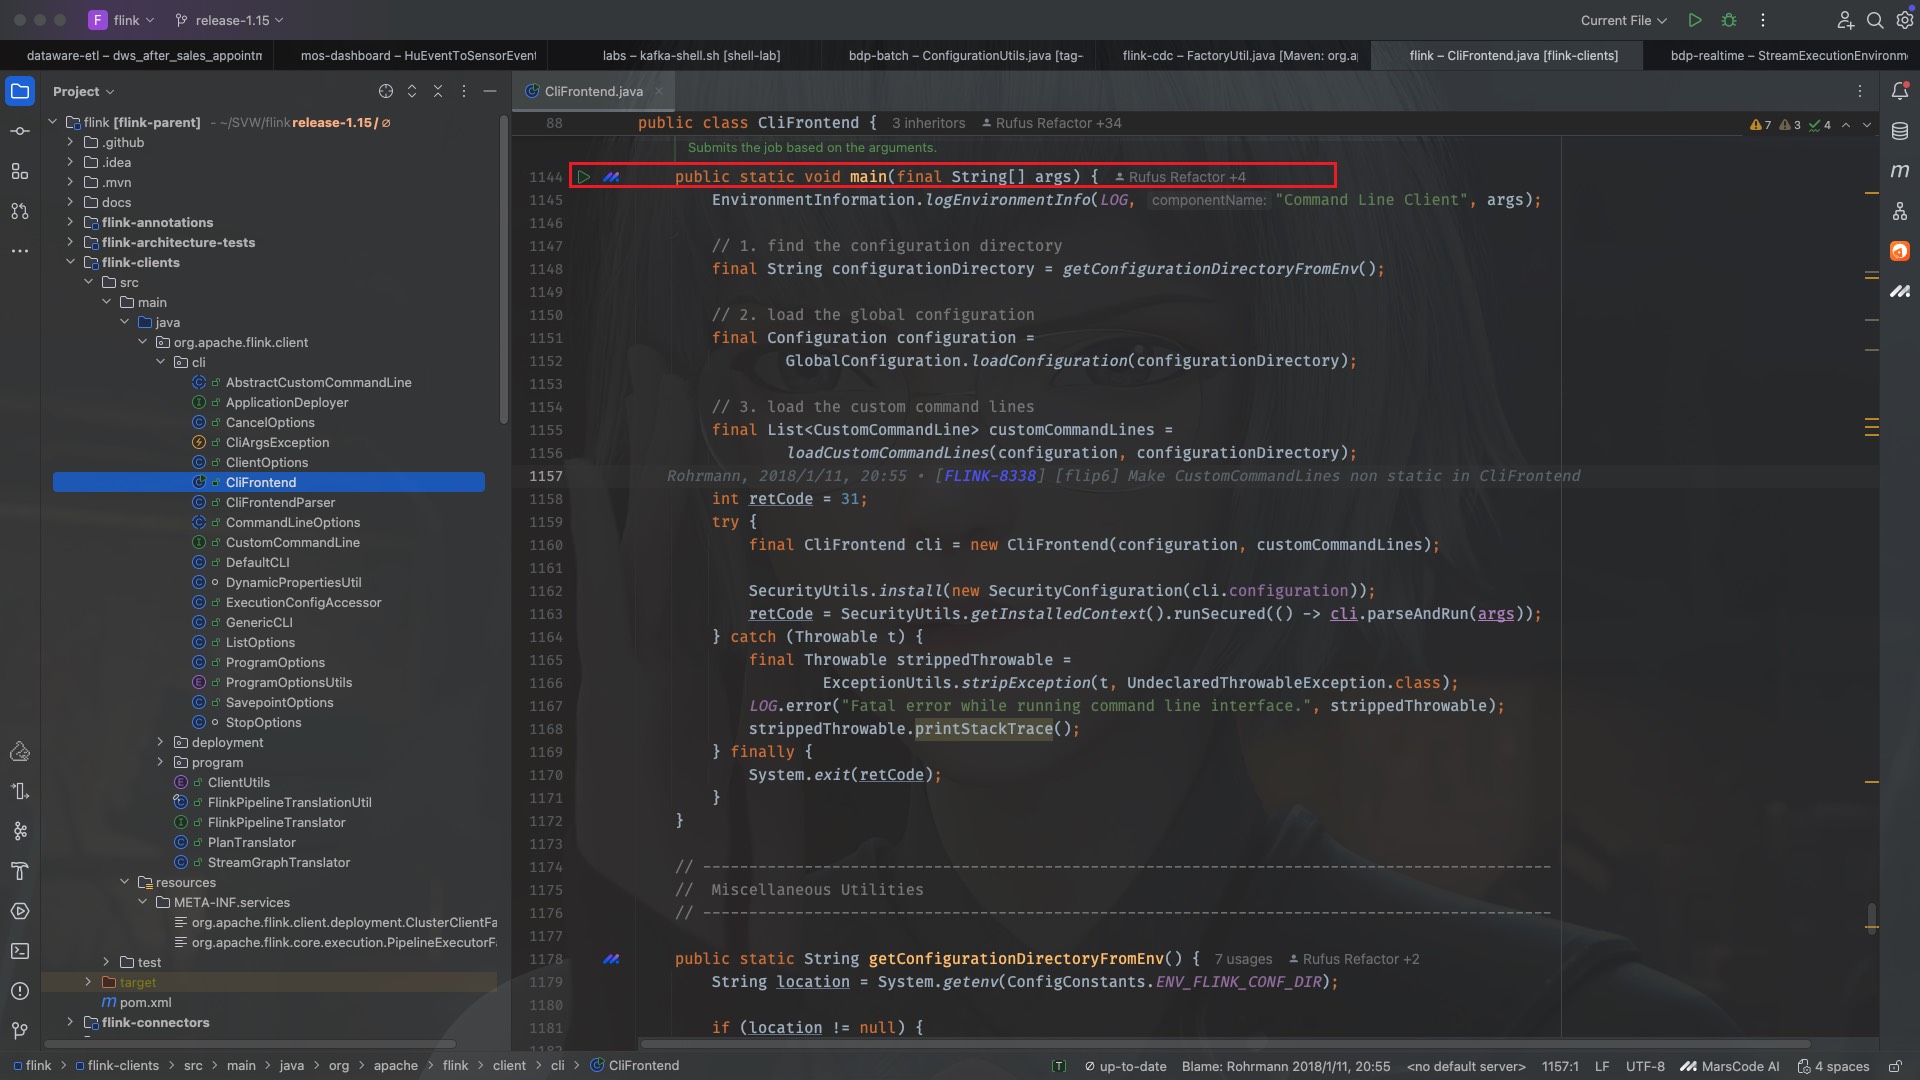Open the Structure tool window icon
1920x1080 pixels.
coord(20,171)
